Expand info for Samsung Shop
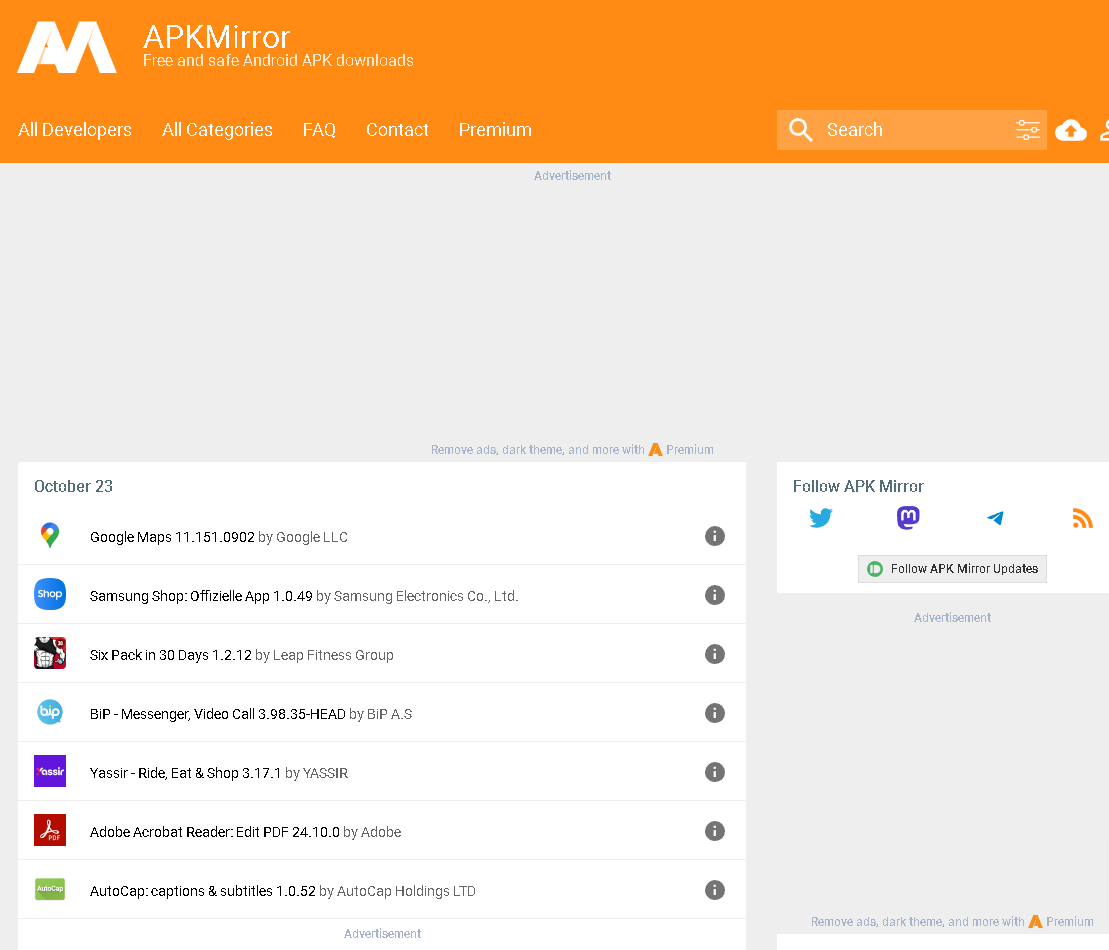 click(x=714, y=595)
